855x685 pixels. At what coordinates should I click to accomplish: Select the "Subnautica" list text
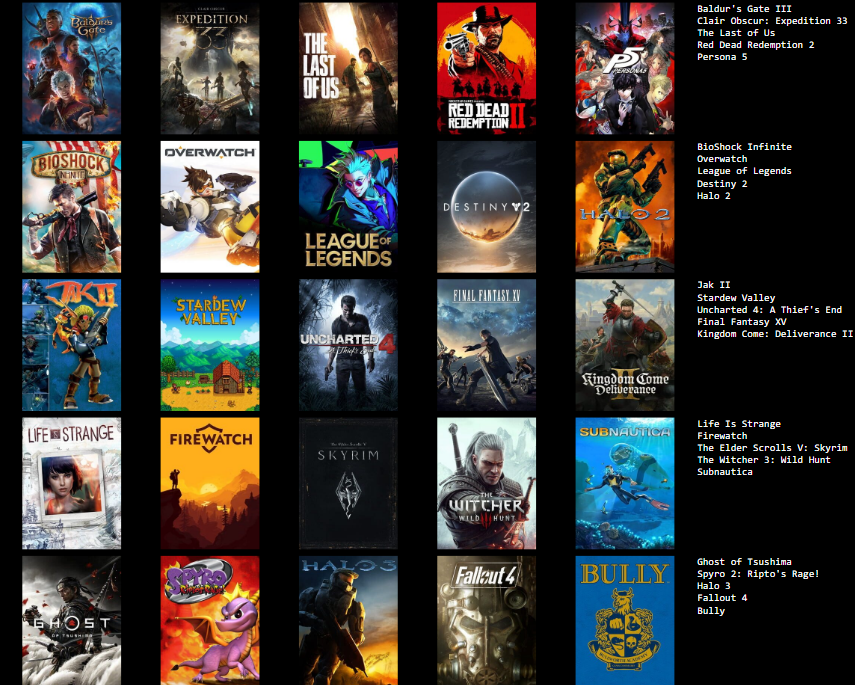(x=725, y=472)
